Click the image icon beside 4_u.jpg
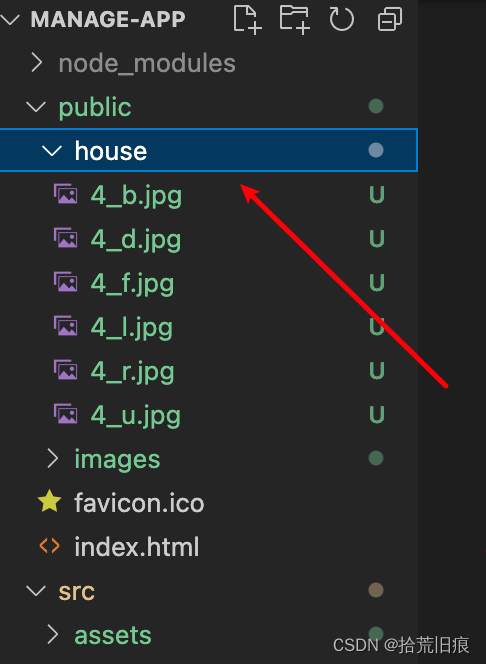 [65, 414]
